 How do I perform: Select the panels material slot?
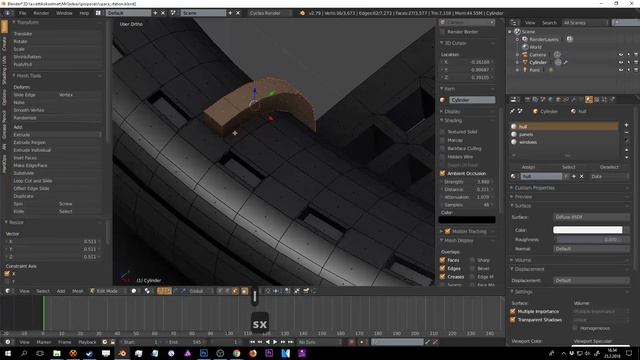565,134
